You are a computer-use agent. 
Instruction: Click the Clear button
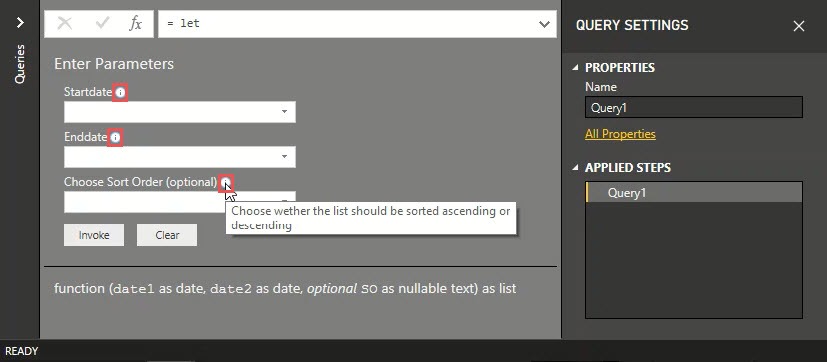167,235
